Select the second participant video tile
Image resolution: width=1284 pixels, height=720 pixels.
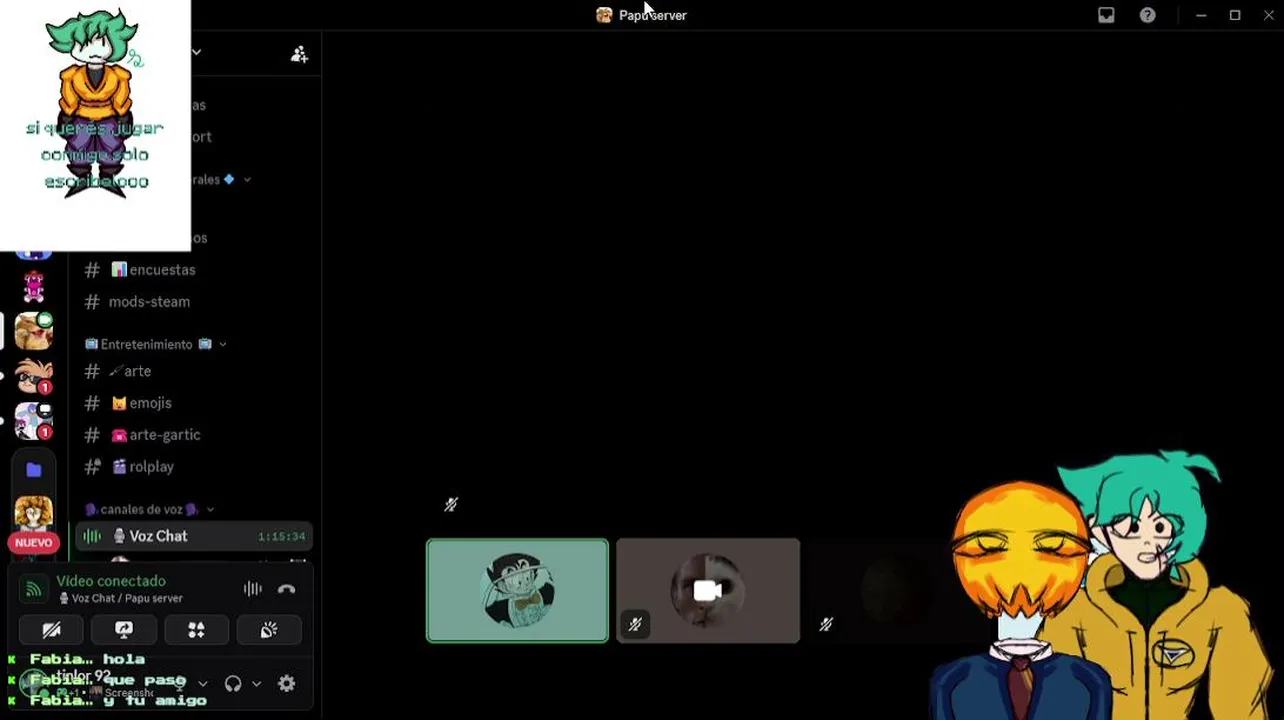pos(708,591)
